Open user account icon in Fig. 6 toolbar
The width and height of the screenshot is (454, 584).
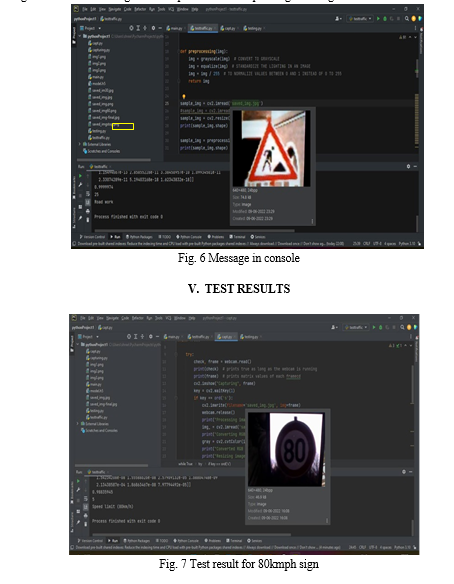click(338, 18)
